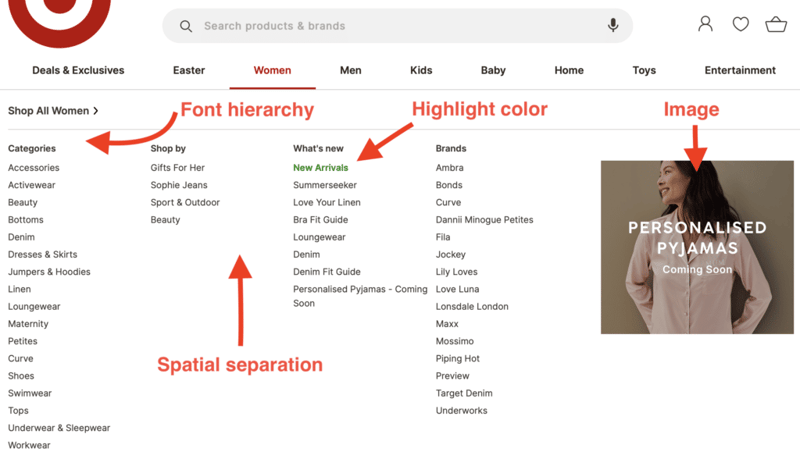Open the account profile icon
800x459 pixels.
pyautogui.click(x=706, y=23)
